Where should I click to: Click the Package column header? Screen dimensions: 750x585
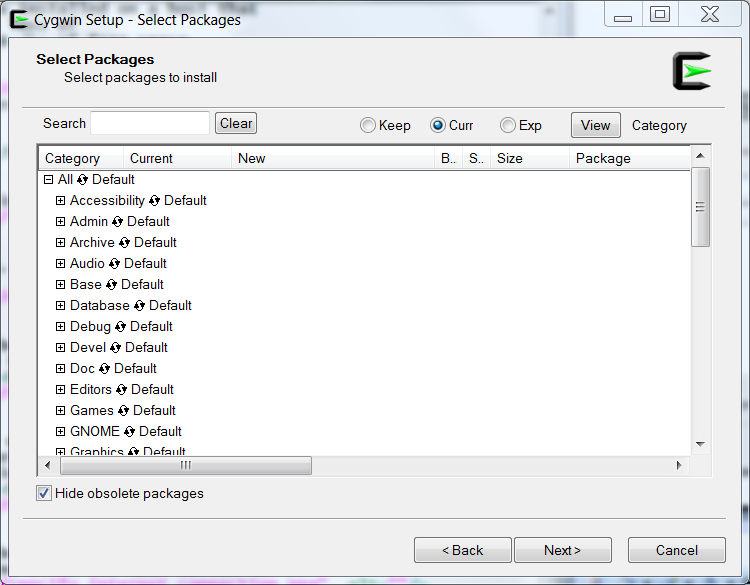click(x=629, y=158)
